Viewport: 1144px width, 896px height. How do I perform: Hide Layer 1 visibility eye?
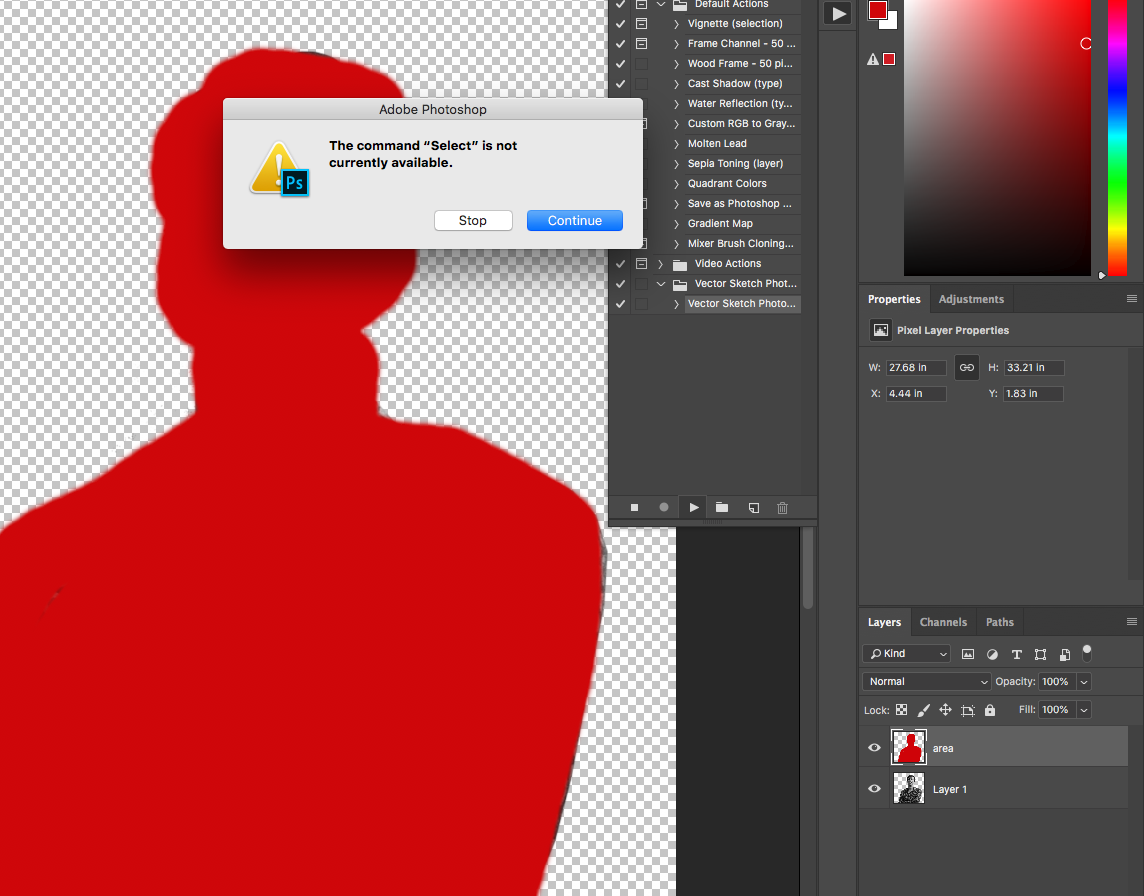tap(874, 789)
